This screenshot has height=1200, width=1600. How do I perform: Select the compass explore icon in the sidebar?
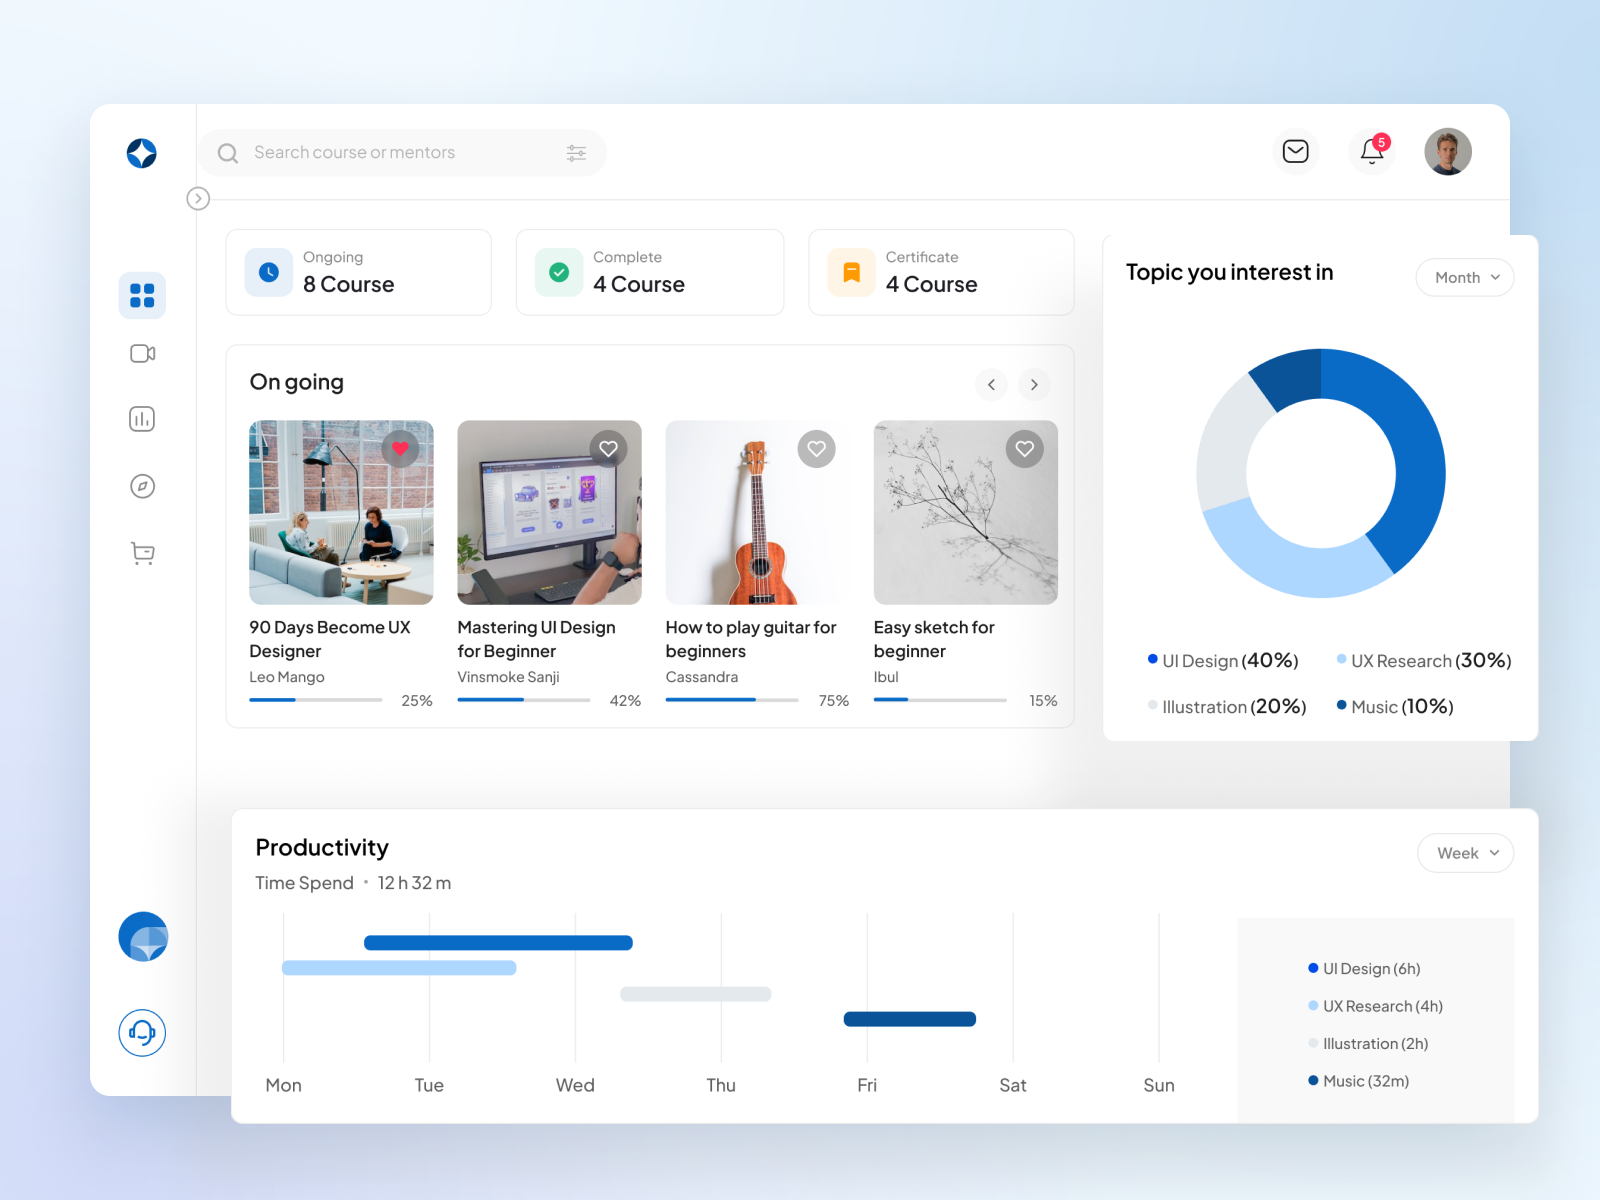[x=142, y=486]
